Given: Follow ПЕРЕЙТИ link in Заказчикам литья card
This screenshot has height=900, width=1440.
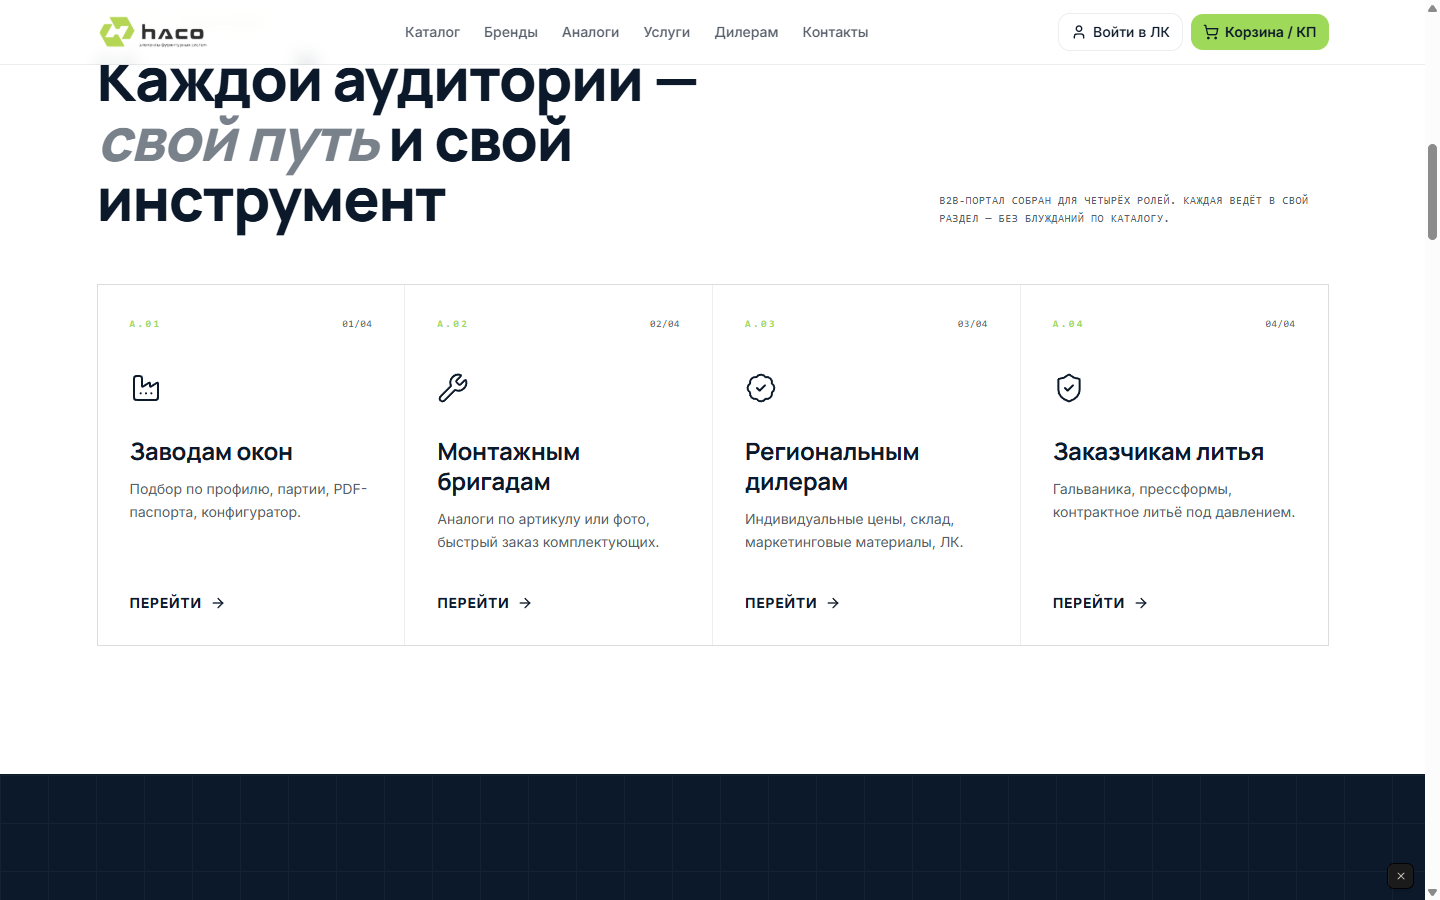Looking at the screenshot, I should point(1100,603).
